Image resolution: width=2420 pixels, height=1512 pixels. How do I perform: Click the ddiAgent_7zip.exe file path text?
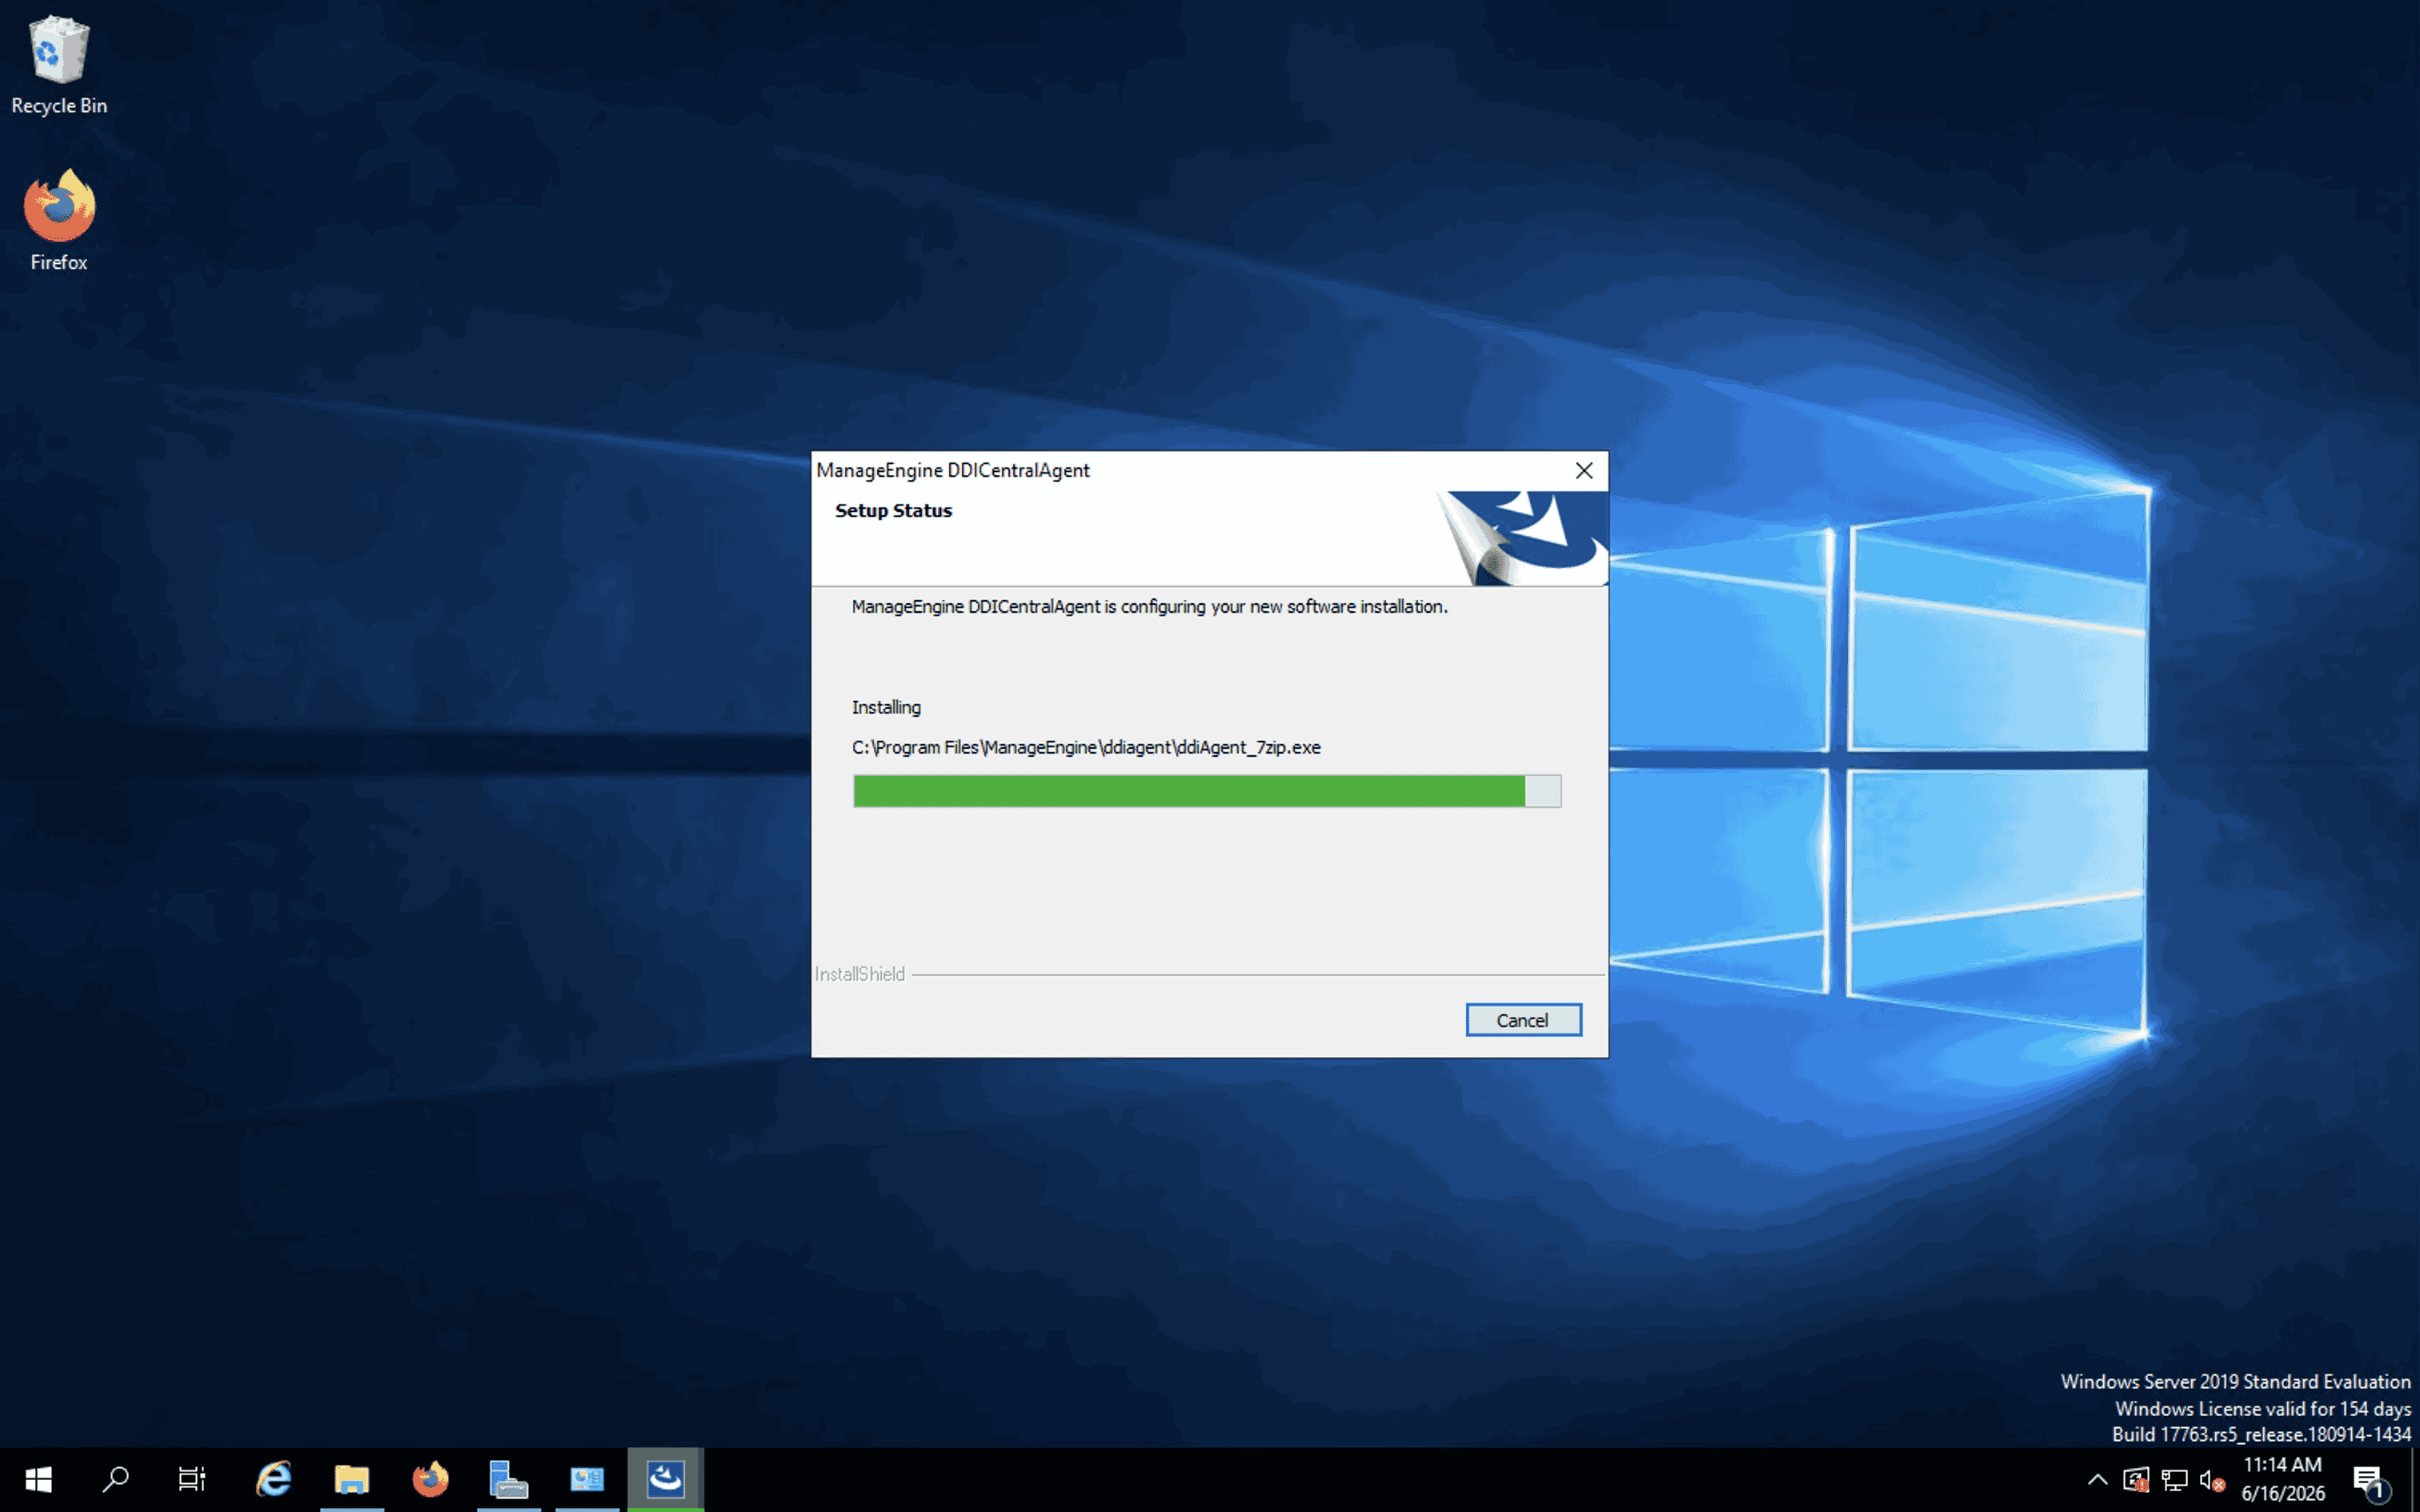(1086, 747)
